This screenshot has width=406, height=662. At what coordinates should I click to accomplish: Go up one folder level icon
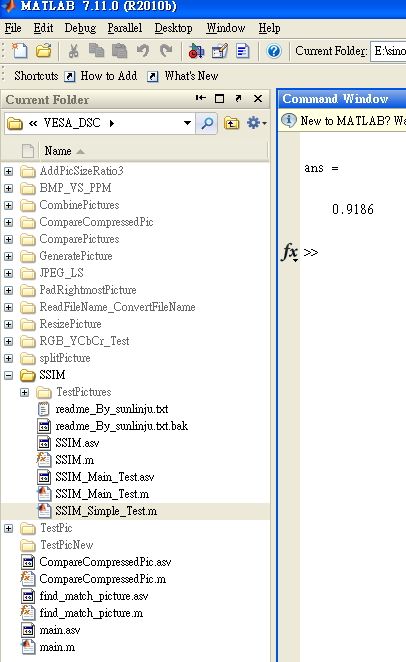(x=231, y=123)
